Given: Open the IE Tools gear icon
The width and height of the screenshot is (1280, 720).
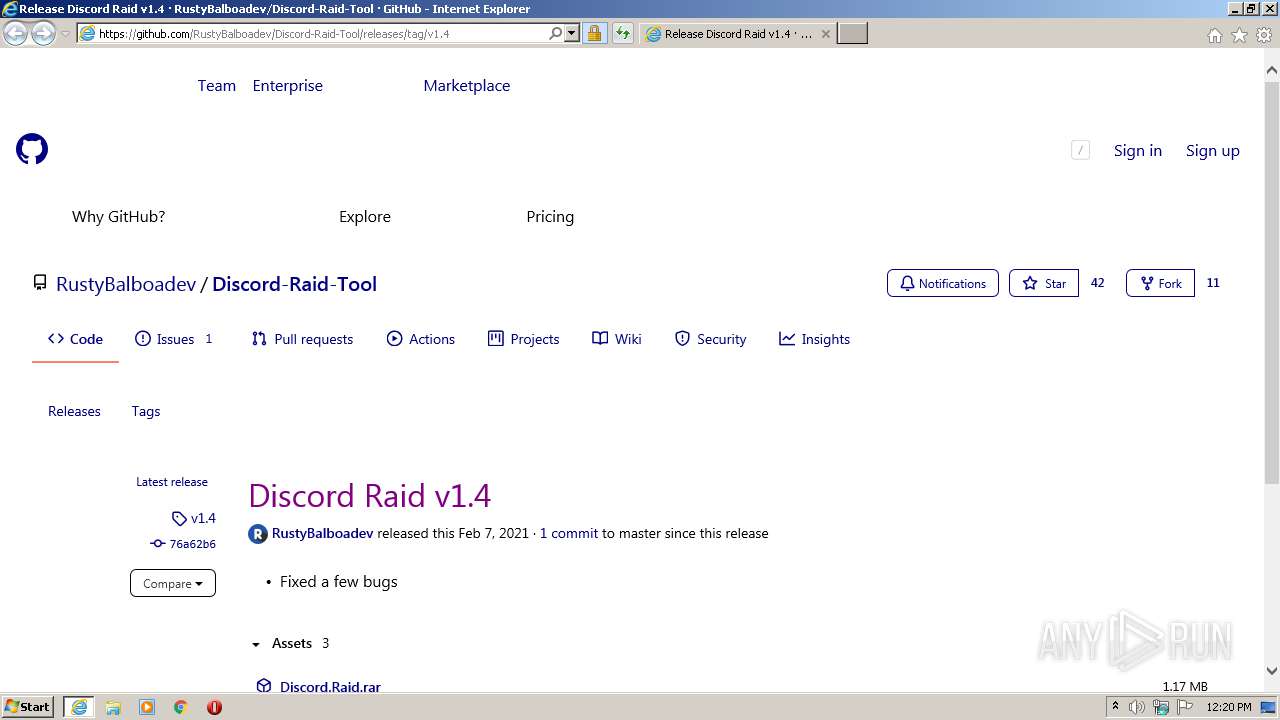Looking at the screenshot, I should (1264, 35).
